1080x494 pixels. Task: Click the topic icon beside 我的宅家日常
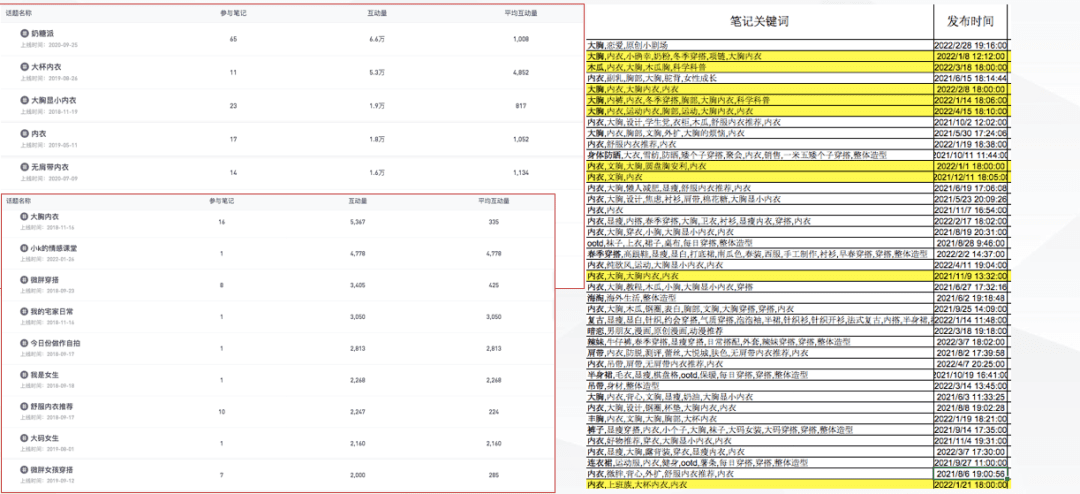pos(25,311)
